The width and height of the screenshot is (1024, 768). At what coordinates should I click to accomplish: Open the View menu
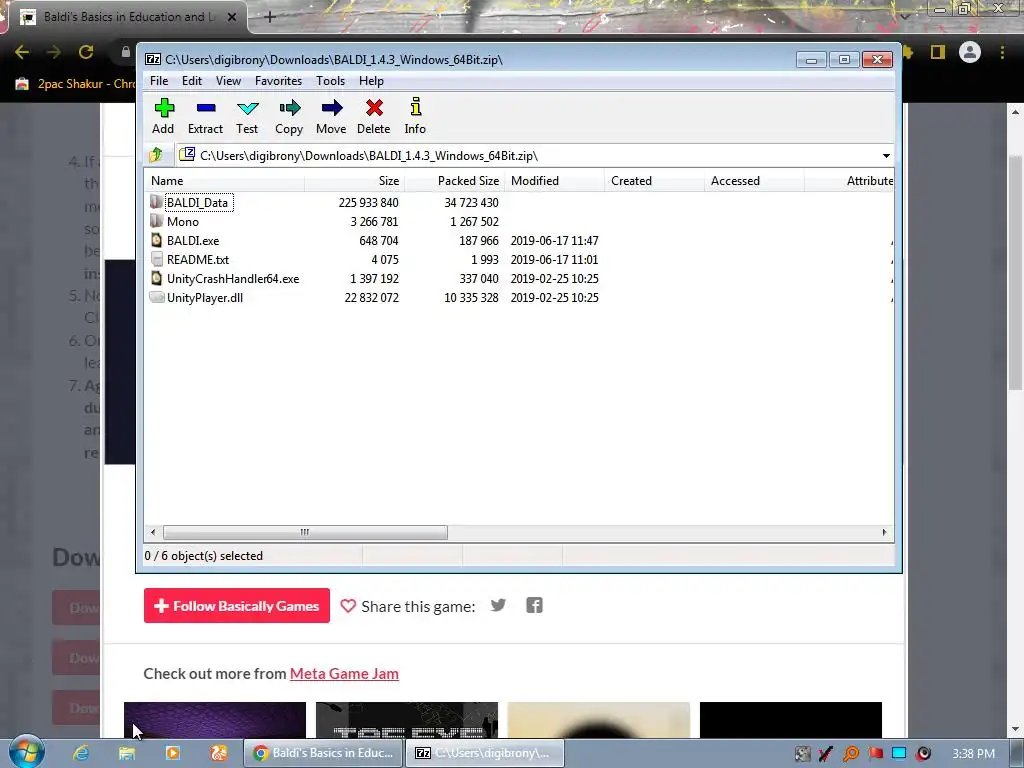pyautogui.click(x=229, y=81)
